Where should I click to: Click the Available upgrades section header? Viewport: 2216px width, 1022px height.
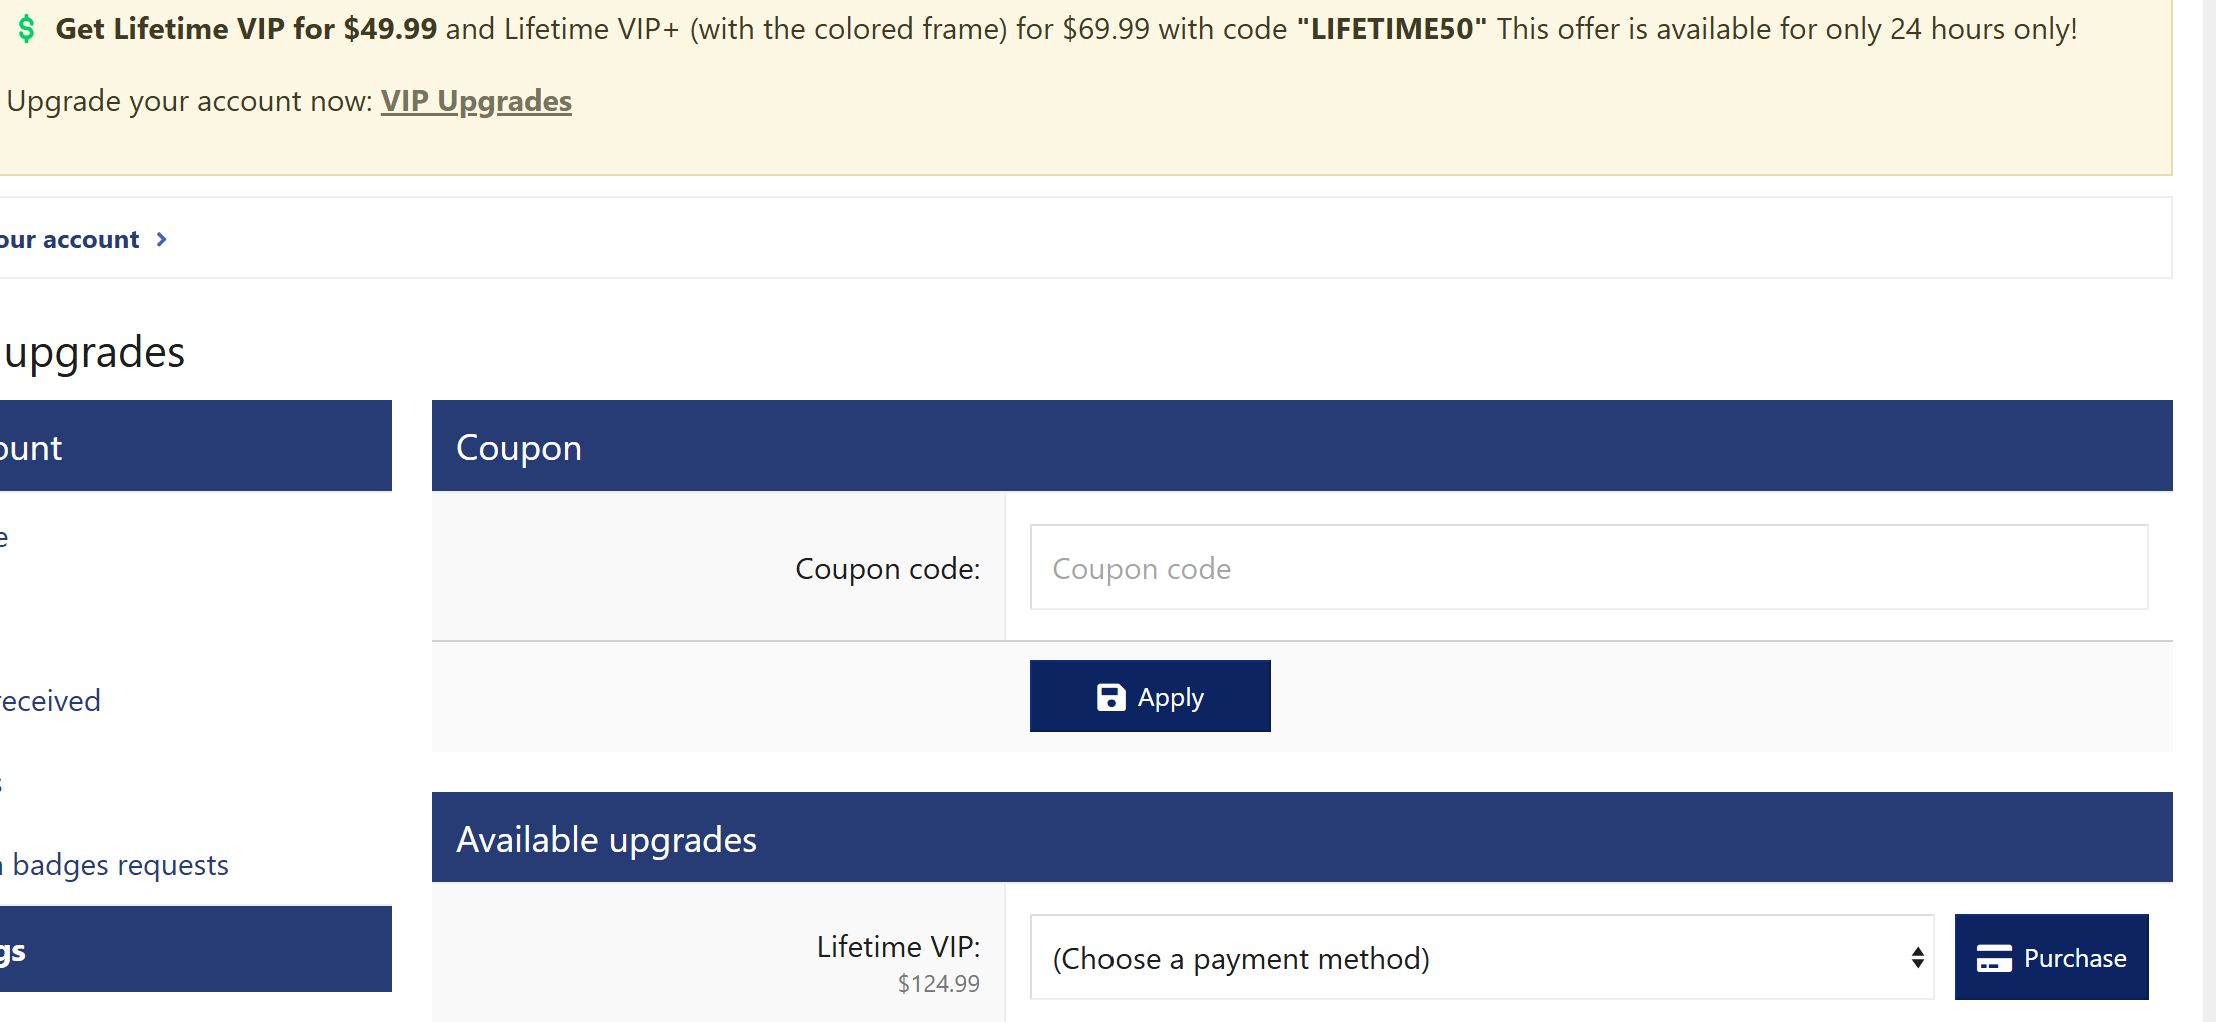1300,838
